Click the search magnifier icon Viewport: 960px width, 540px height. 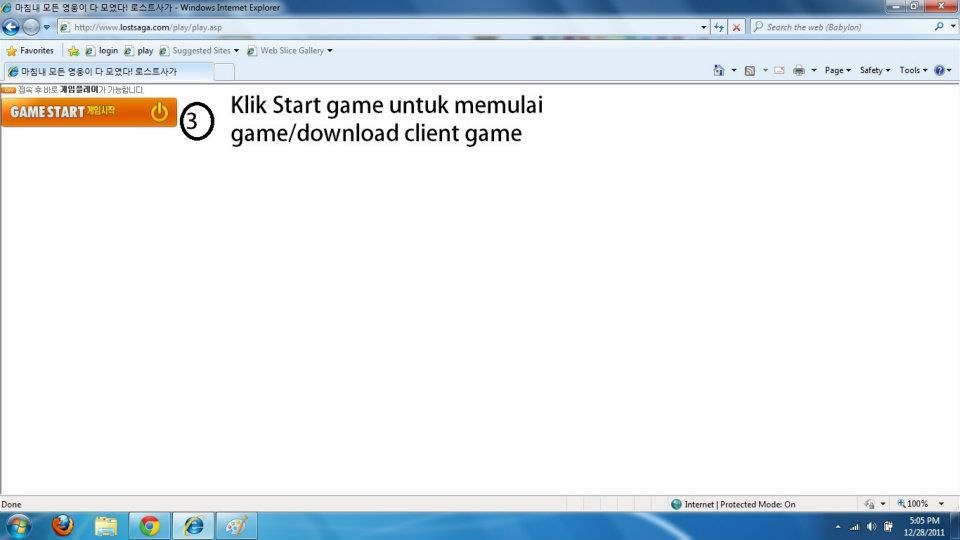coord(939,26)
